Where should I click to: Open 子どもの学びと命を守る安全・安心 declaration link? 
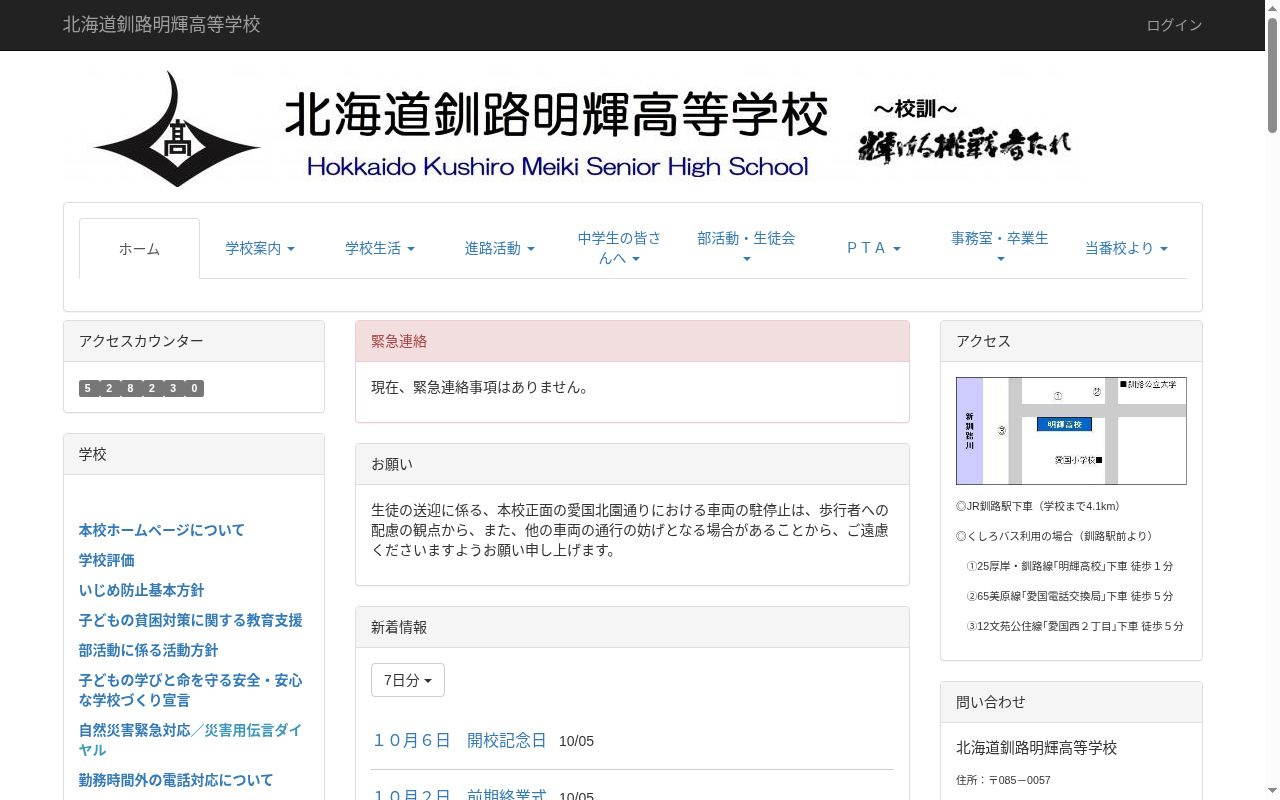(x=191, y=690)
